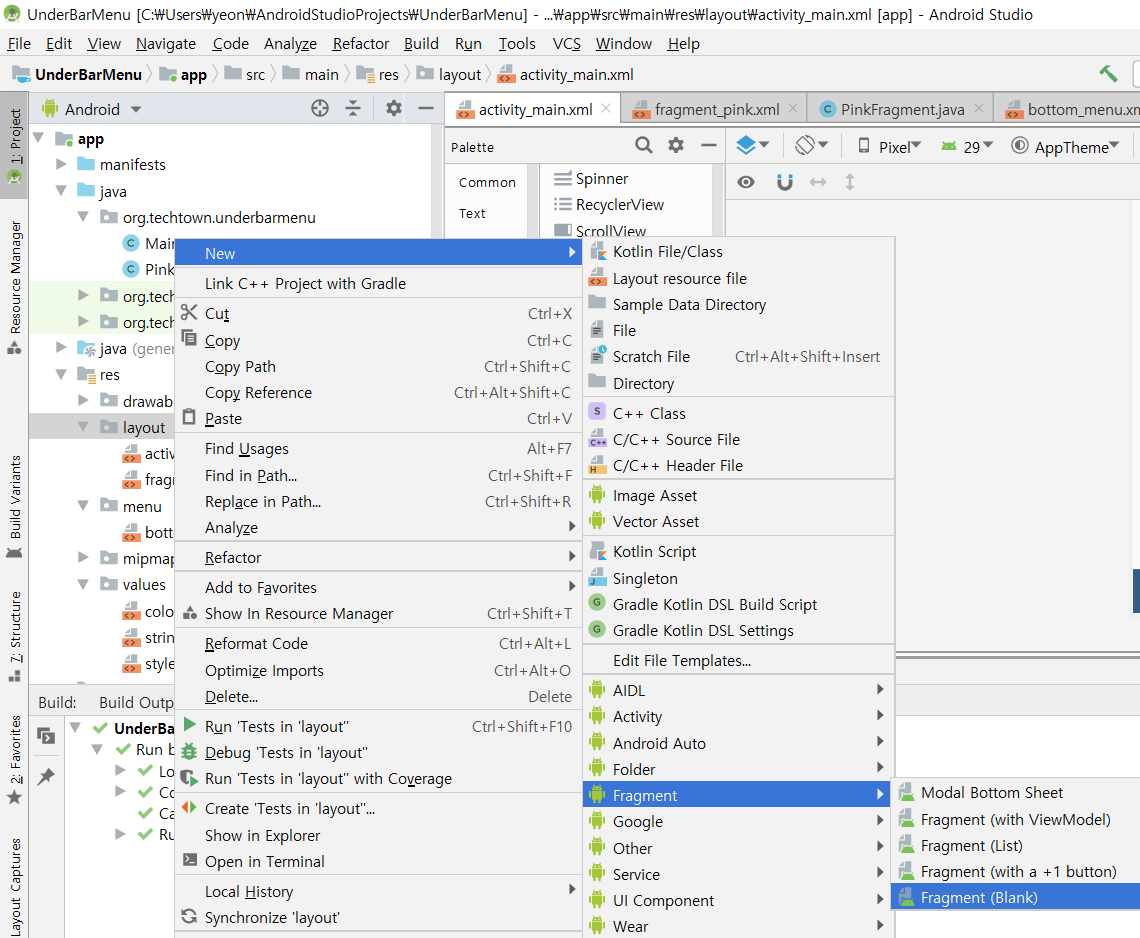Select Fragment (List) option
Viewport: 1140px width, 938px height.
click(1016, 846)
